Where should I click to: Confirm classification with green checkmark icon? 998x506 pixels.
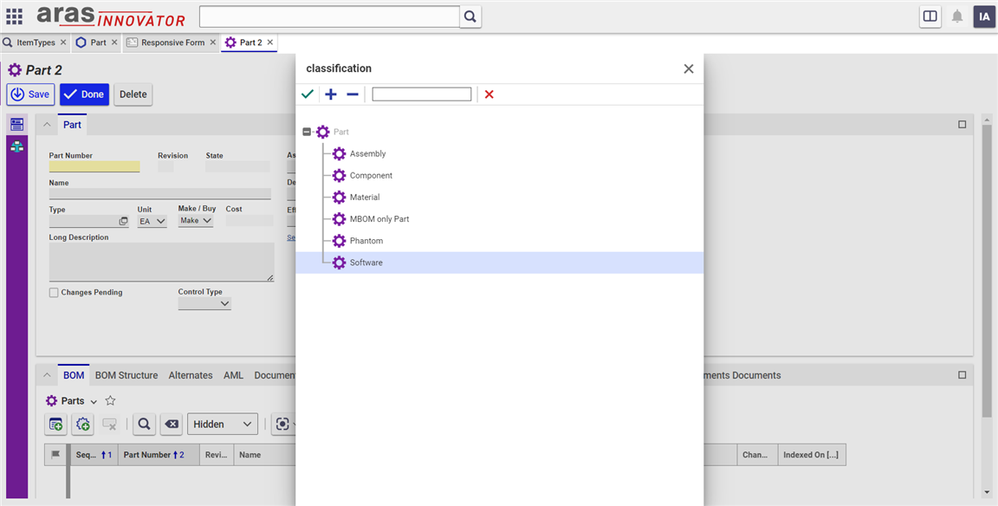(308, 94)
